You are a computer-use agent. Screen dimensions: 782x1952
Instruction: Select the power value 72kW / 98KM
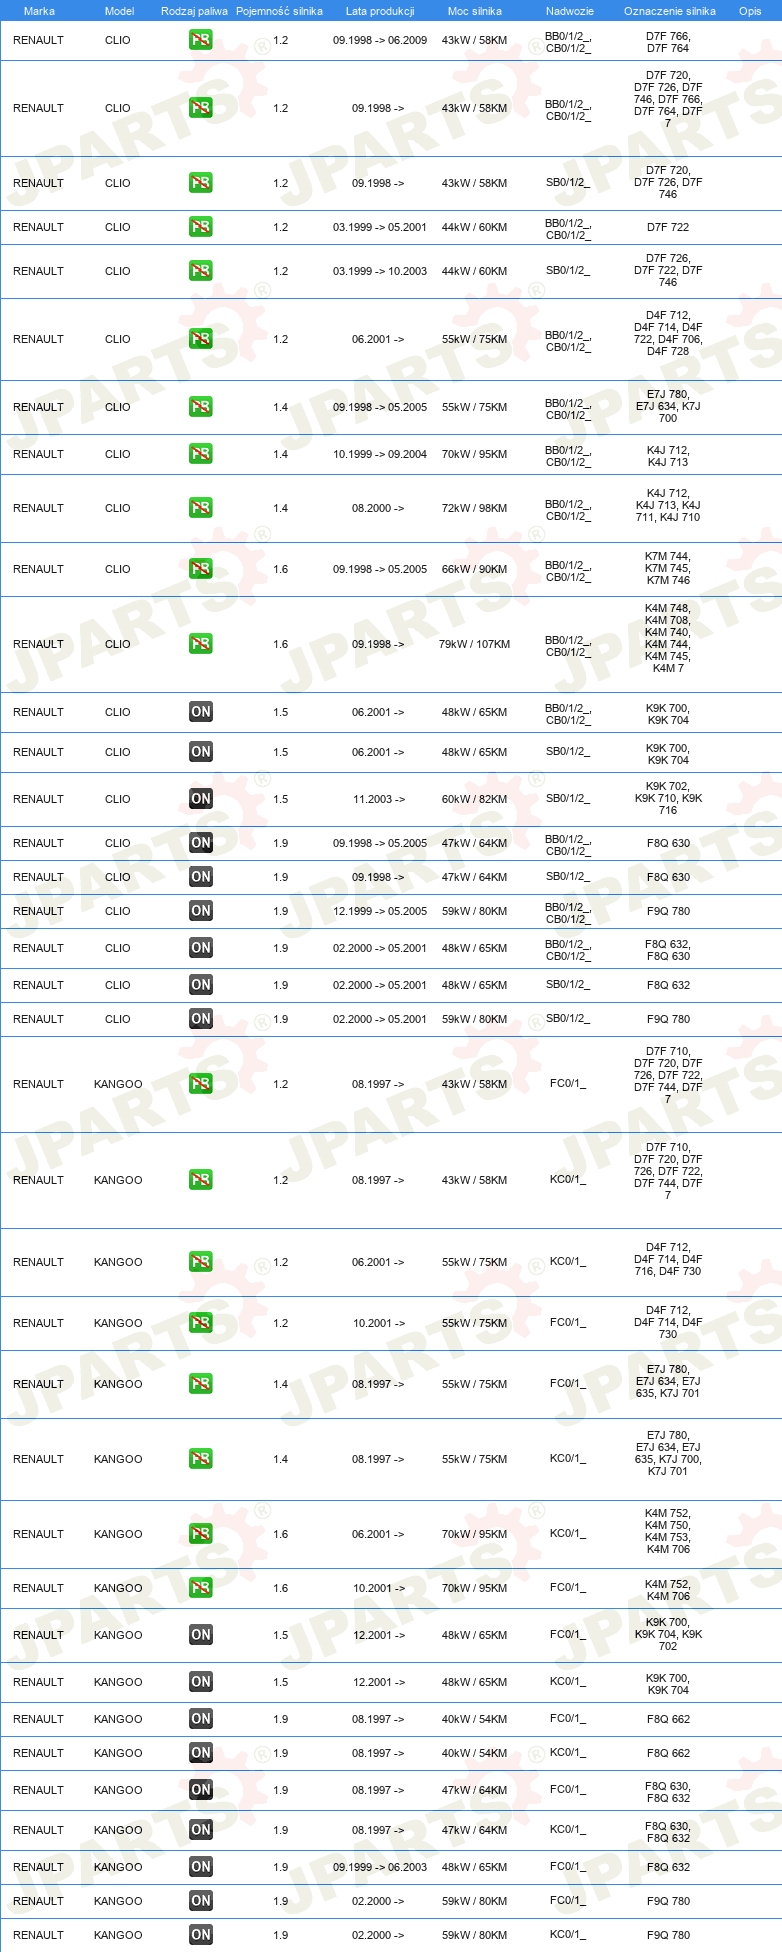[475, 509]
